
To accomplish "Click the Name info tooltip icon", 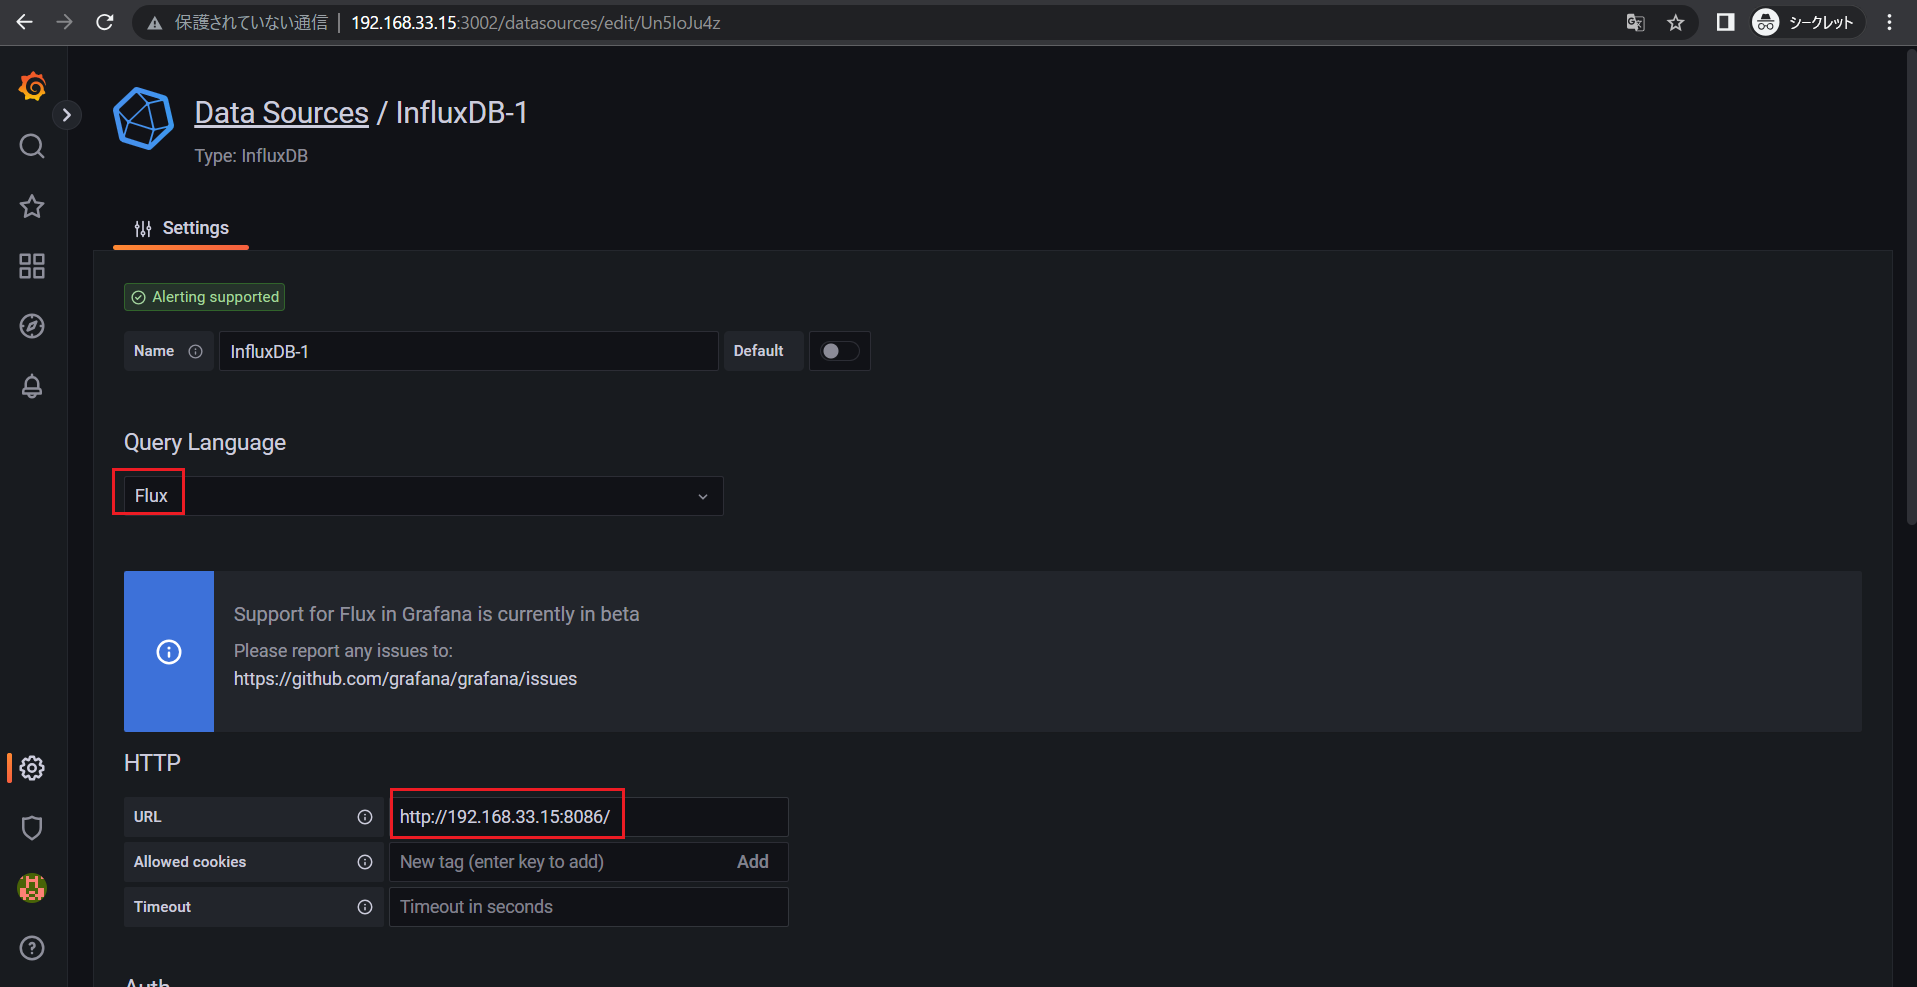I will coord(196,351).
